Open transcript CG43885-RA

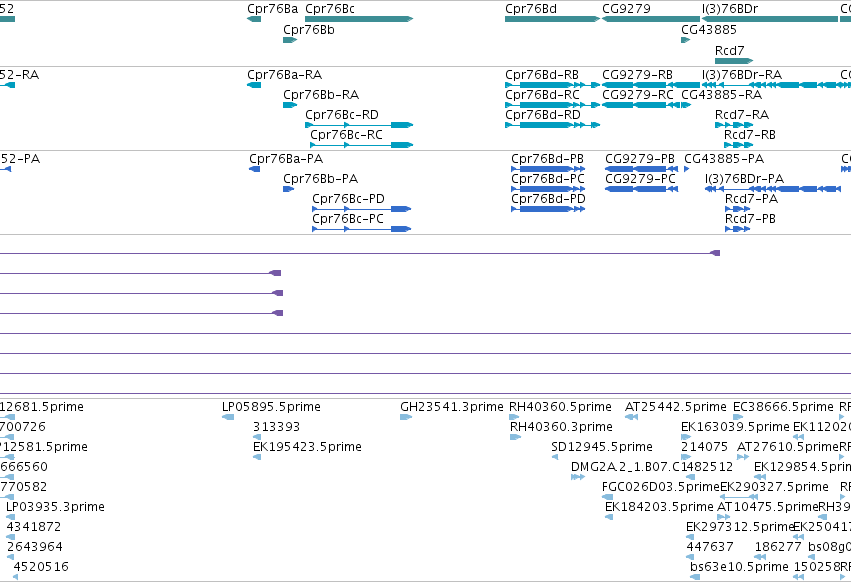click(721, 95)
